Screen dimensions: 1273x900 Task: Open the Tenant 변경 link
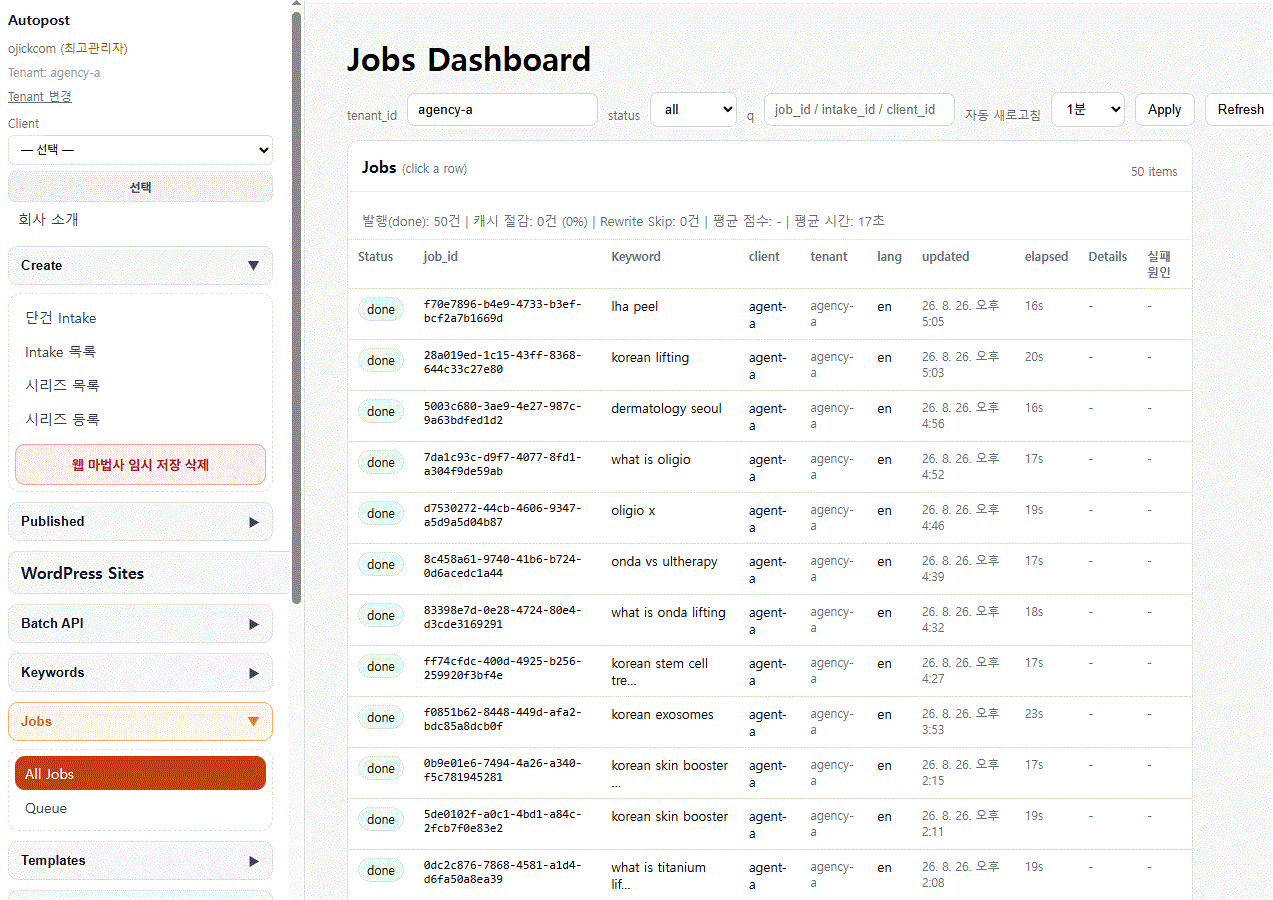(40, 96)
